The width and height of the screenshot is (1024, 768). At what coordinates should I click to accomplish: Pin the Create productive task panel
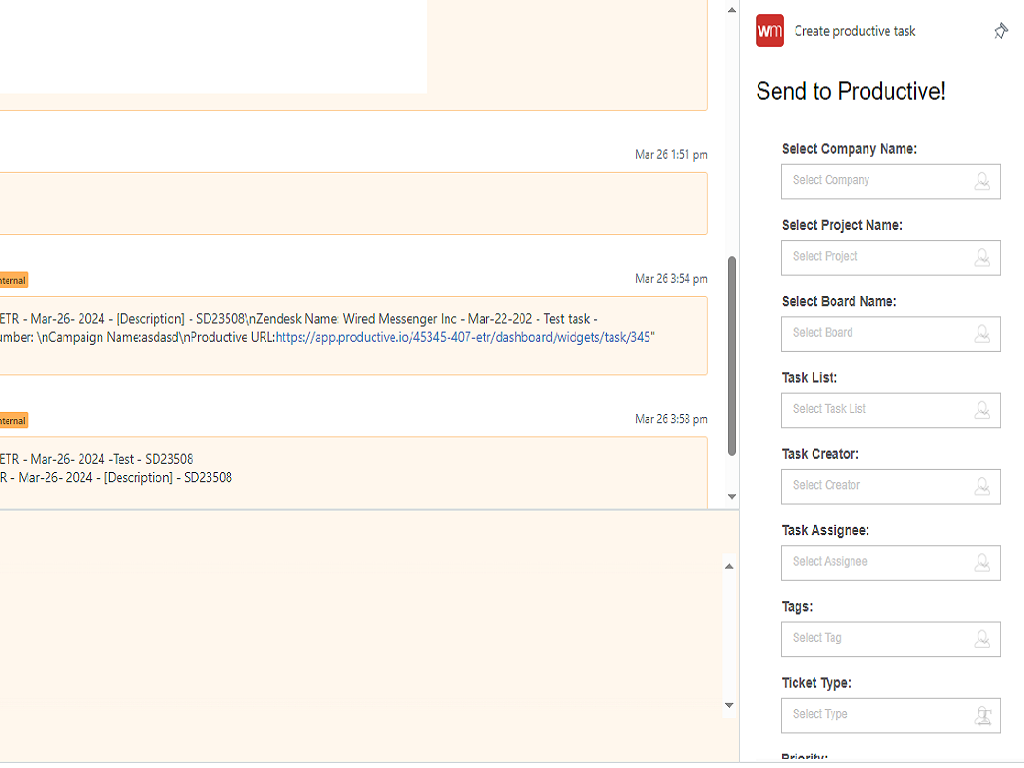tap(1000, 31)
